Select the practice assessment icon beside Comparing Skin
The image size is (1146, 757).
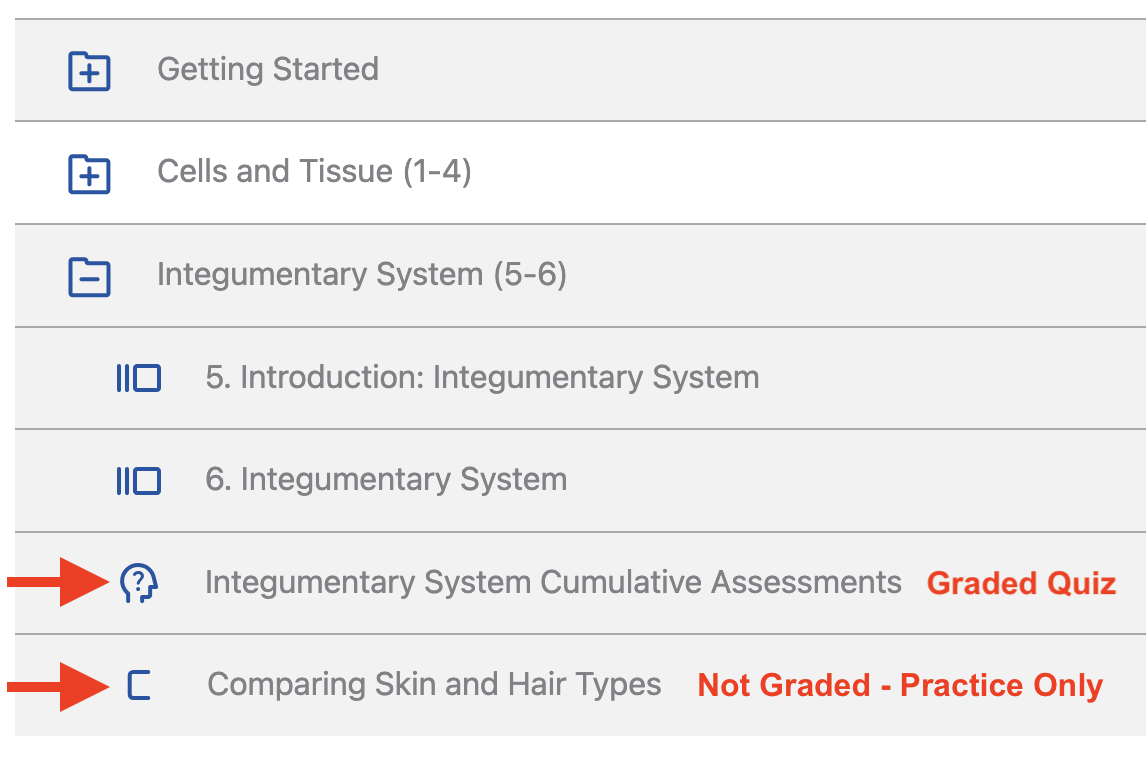[x=139, y=684]
